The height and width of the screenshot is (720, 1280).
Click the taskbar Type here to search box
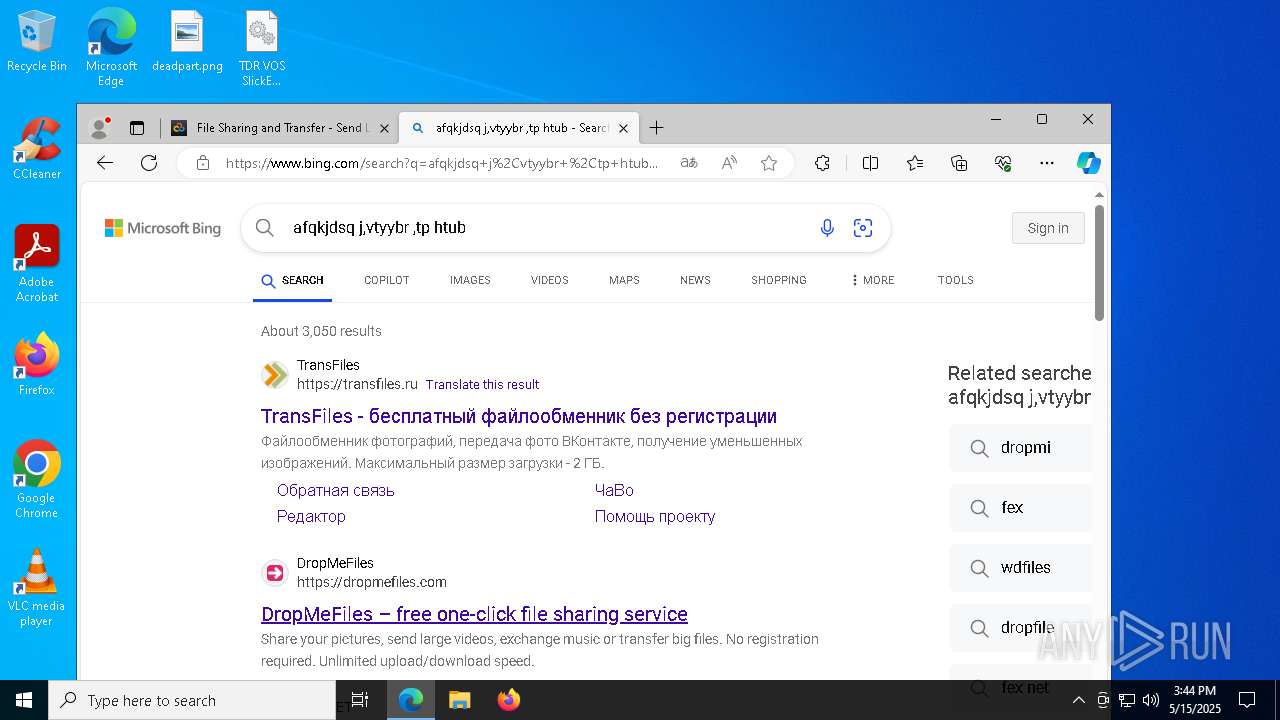click(x=192, y=700)
